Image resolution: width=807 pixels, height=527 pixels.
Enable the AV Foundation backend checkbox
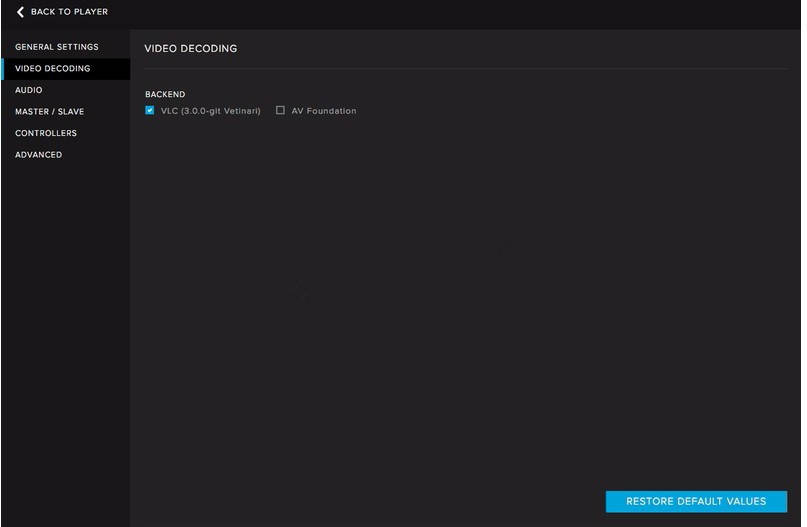280,111
